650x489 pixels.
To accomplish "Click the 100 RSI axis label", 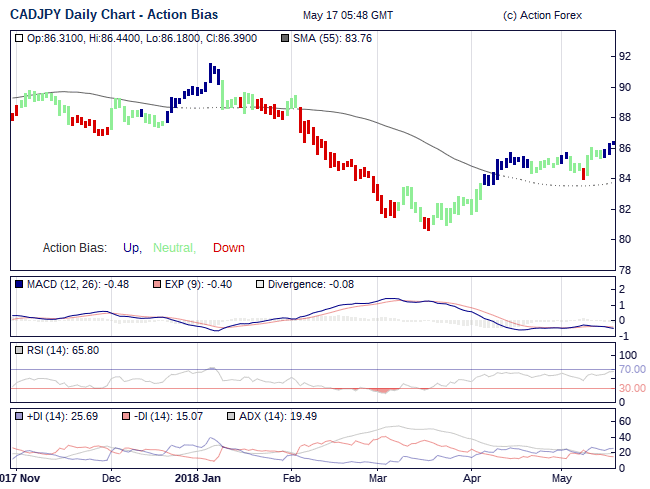I will [x=628, y=355].
